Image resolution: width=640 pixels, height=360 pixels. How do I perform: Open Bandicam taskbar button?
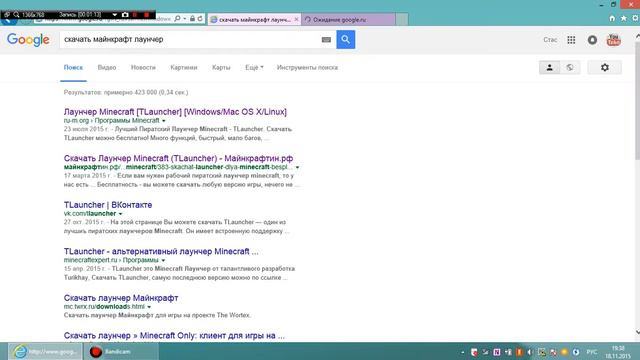point(121,351)
